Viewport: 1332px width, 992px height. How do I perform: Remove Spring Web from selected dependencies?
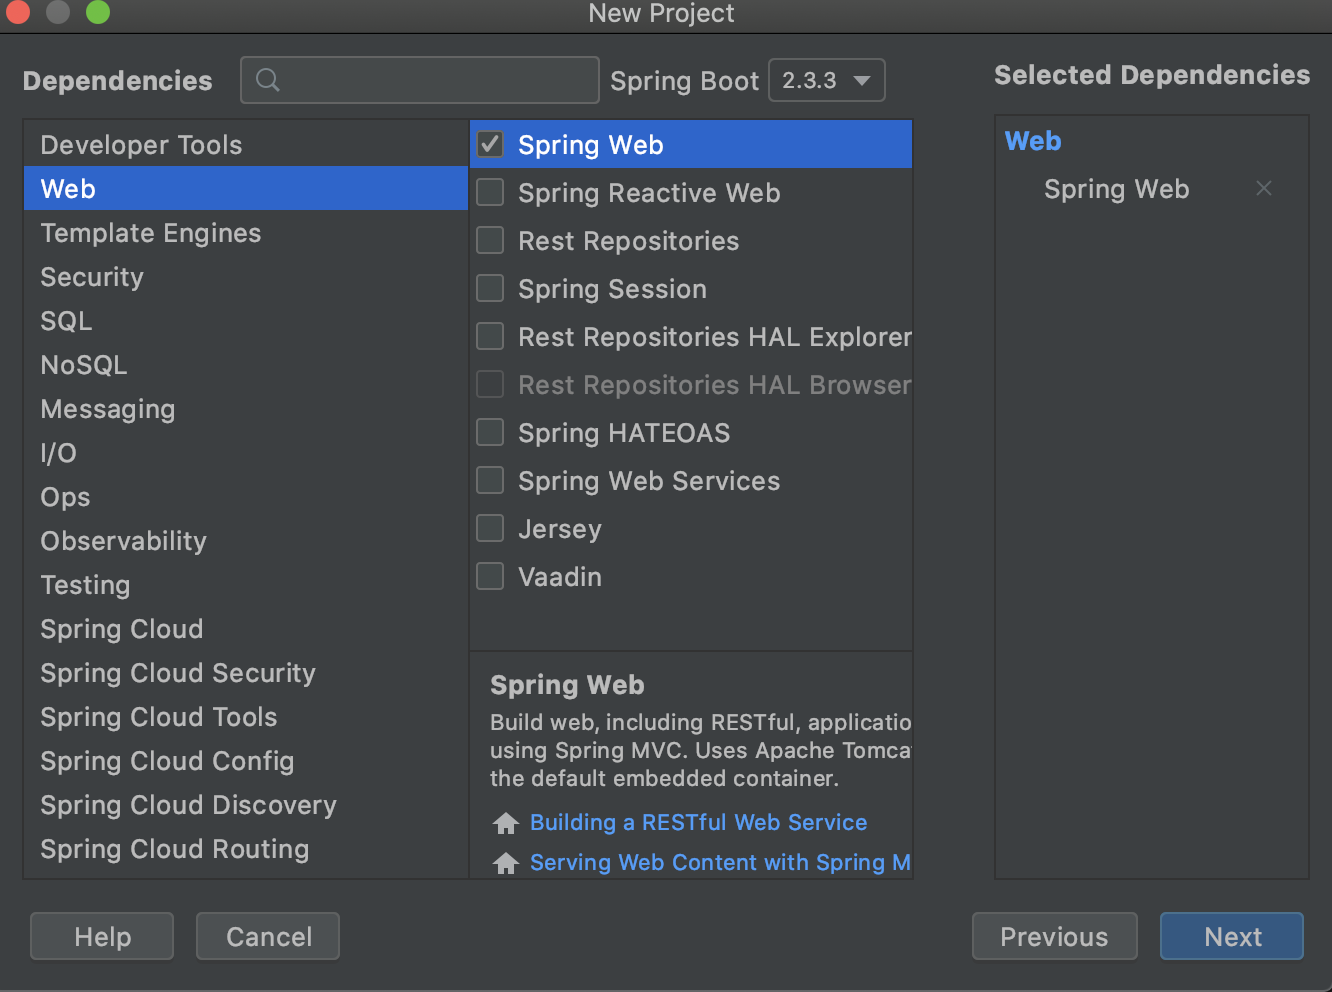1263,189
